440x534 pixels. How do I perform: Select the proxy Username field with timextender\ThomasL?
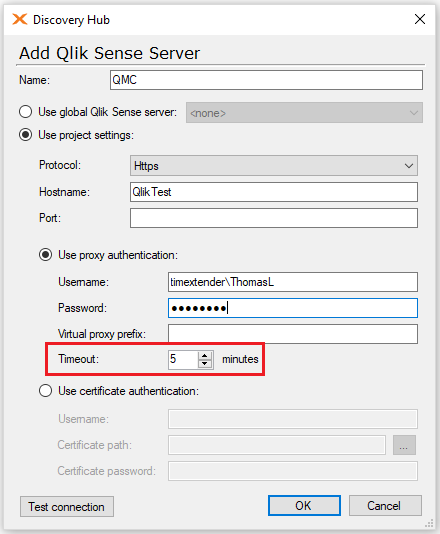293,282
